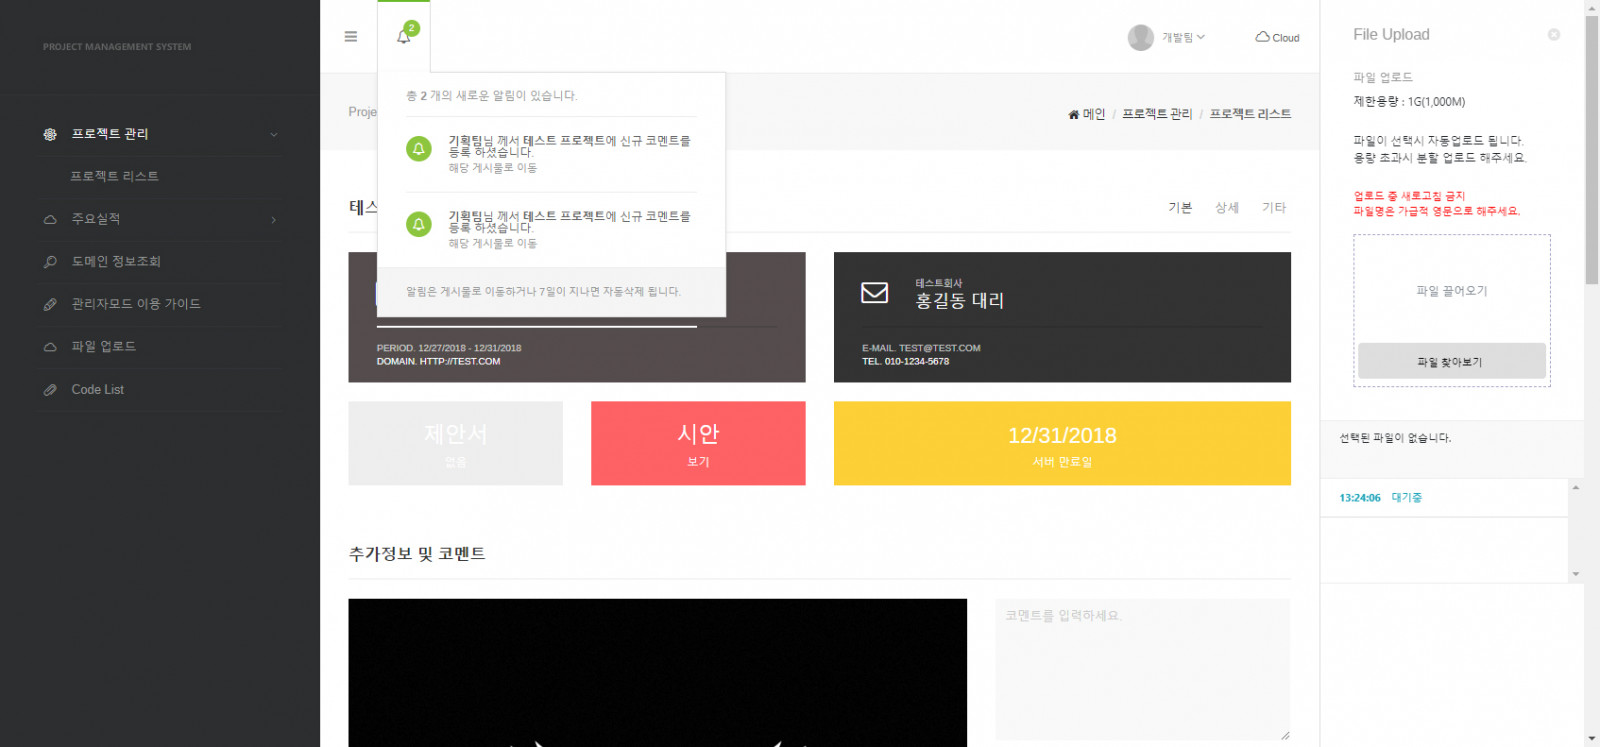The height and width of the screenshot is (747, 1600).
Task: Click the File Upload panel title
Action: (x=1391, y=34)
